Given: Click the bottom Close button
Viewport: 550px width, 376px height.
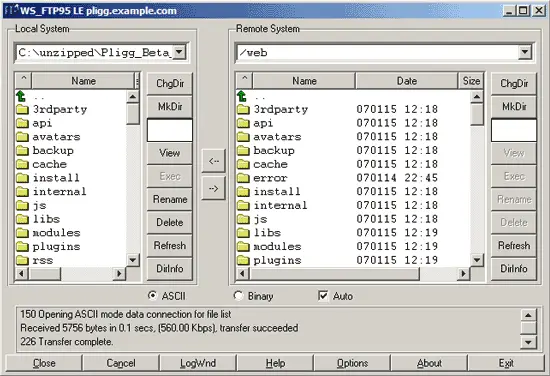Looking at the screenshot, I should click(44, 363).
